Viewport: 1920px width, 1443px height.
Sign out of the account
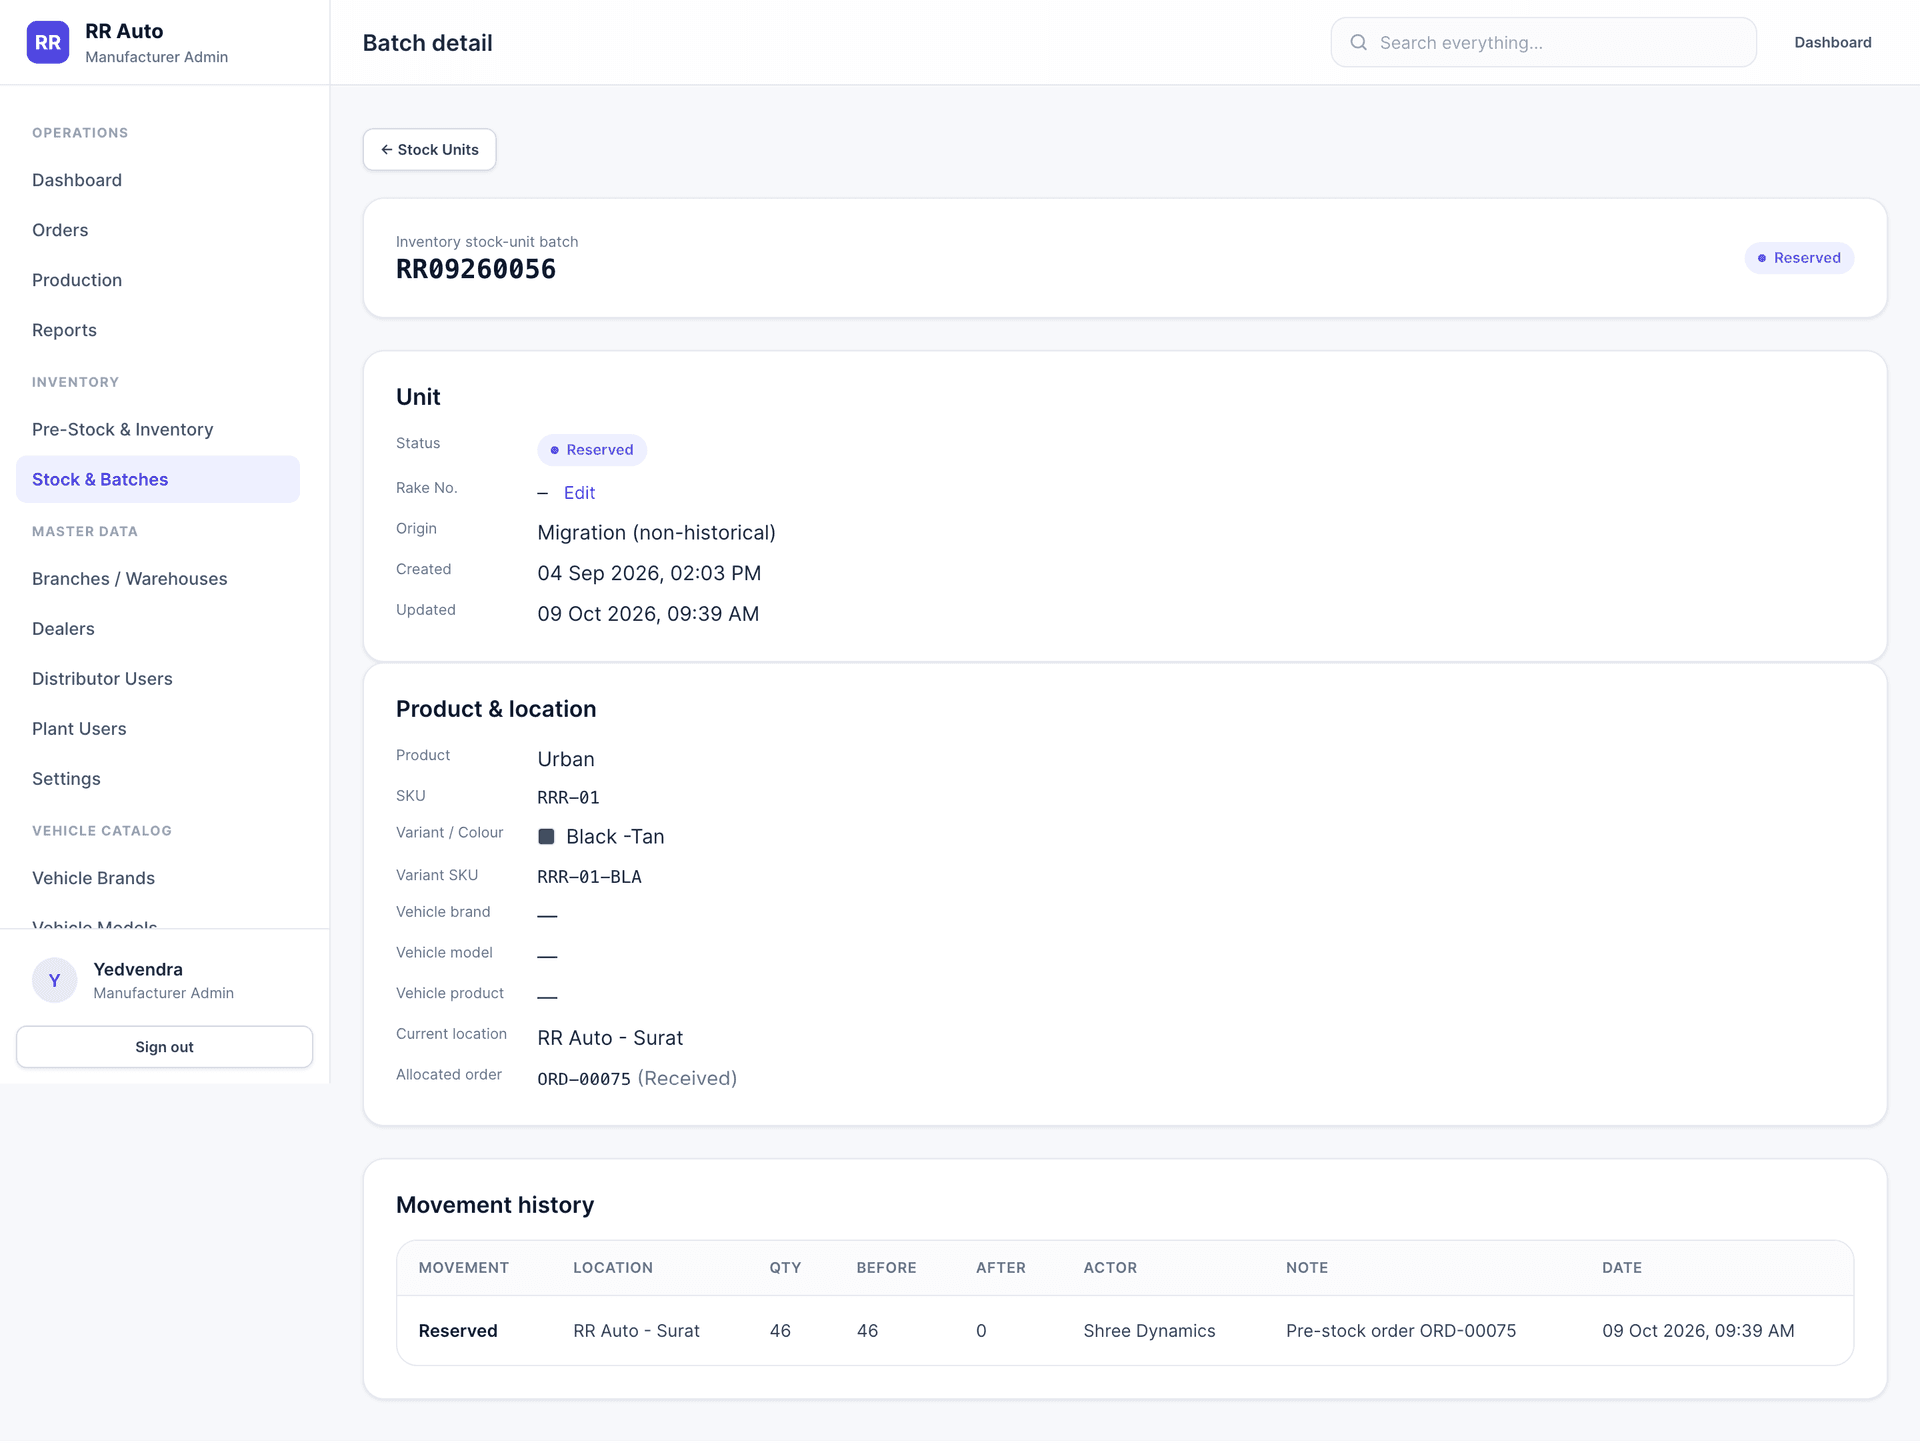[x=164, y=1046]
